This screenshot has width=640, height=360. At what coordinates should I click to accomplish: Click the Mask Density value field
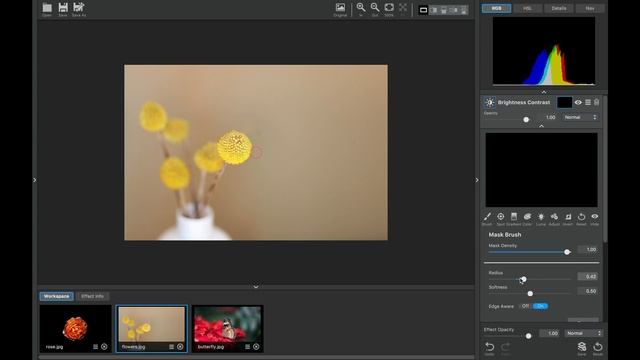(588, 249)
